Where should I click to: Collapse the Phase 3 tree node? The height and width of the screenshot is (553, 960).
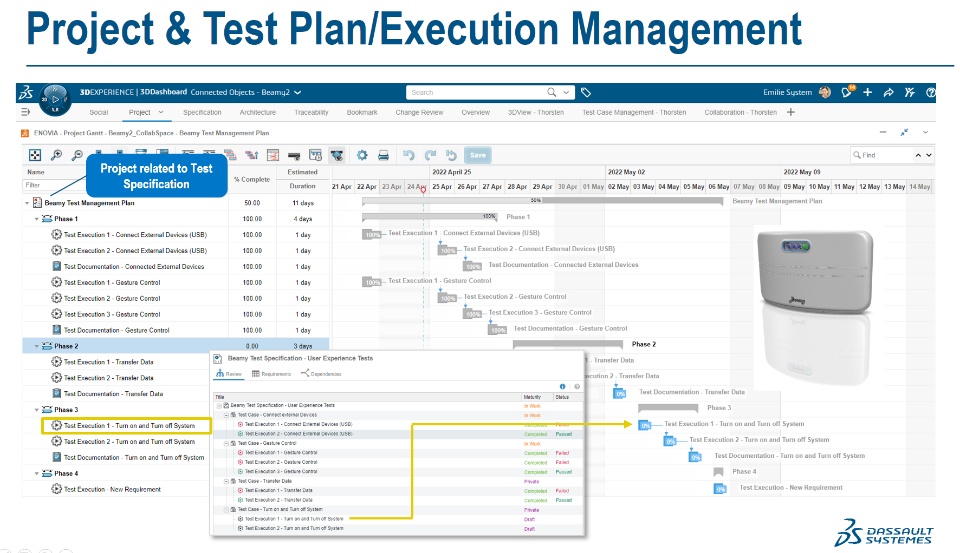tap(37, 410)
